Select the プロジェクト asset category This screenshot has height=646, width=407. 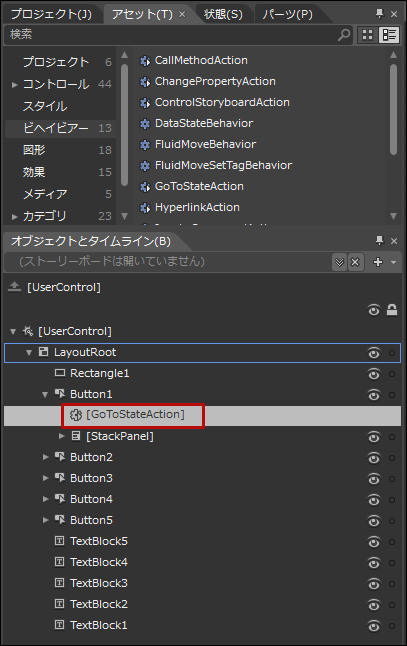point(56,62)
